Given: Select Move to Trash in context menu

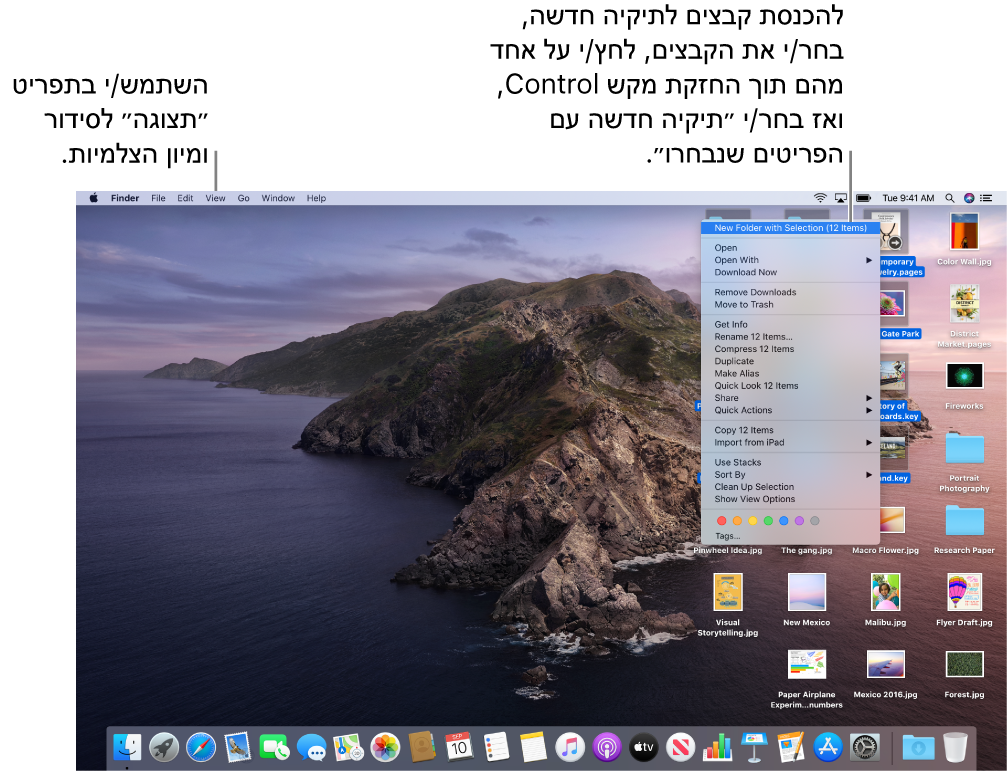Looking at the screenshot, I should (790, 305).
